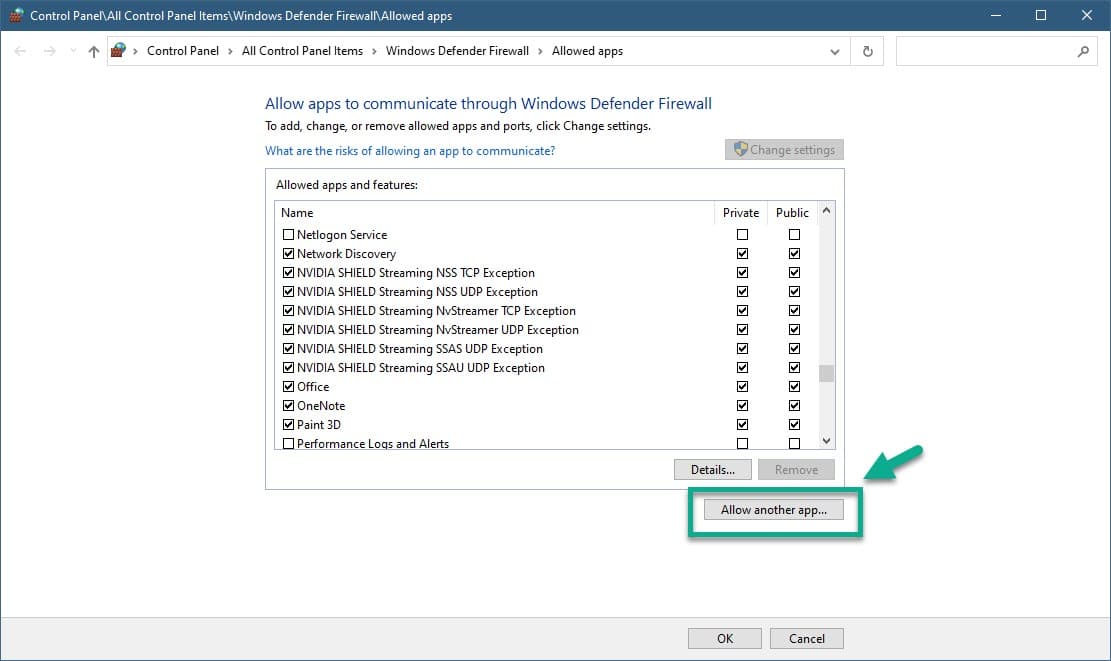This screenshot has height=661, width=1111.
Task: Toggle Private checkbox for Netlogon Service
Action: [x=742, y=235]
